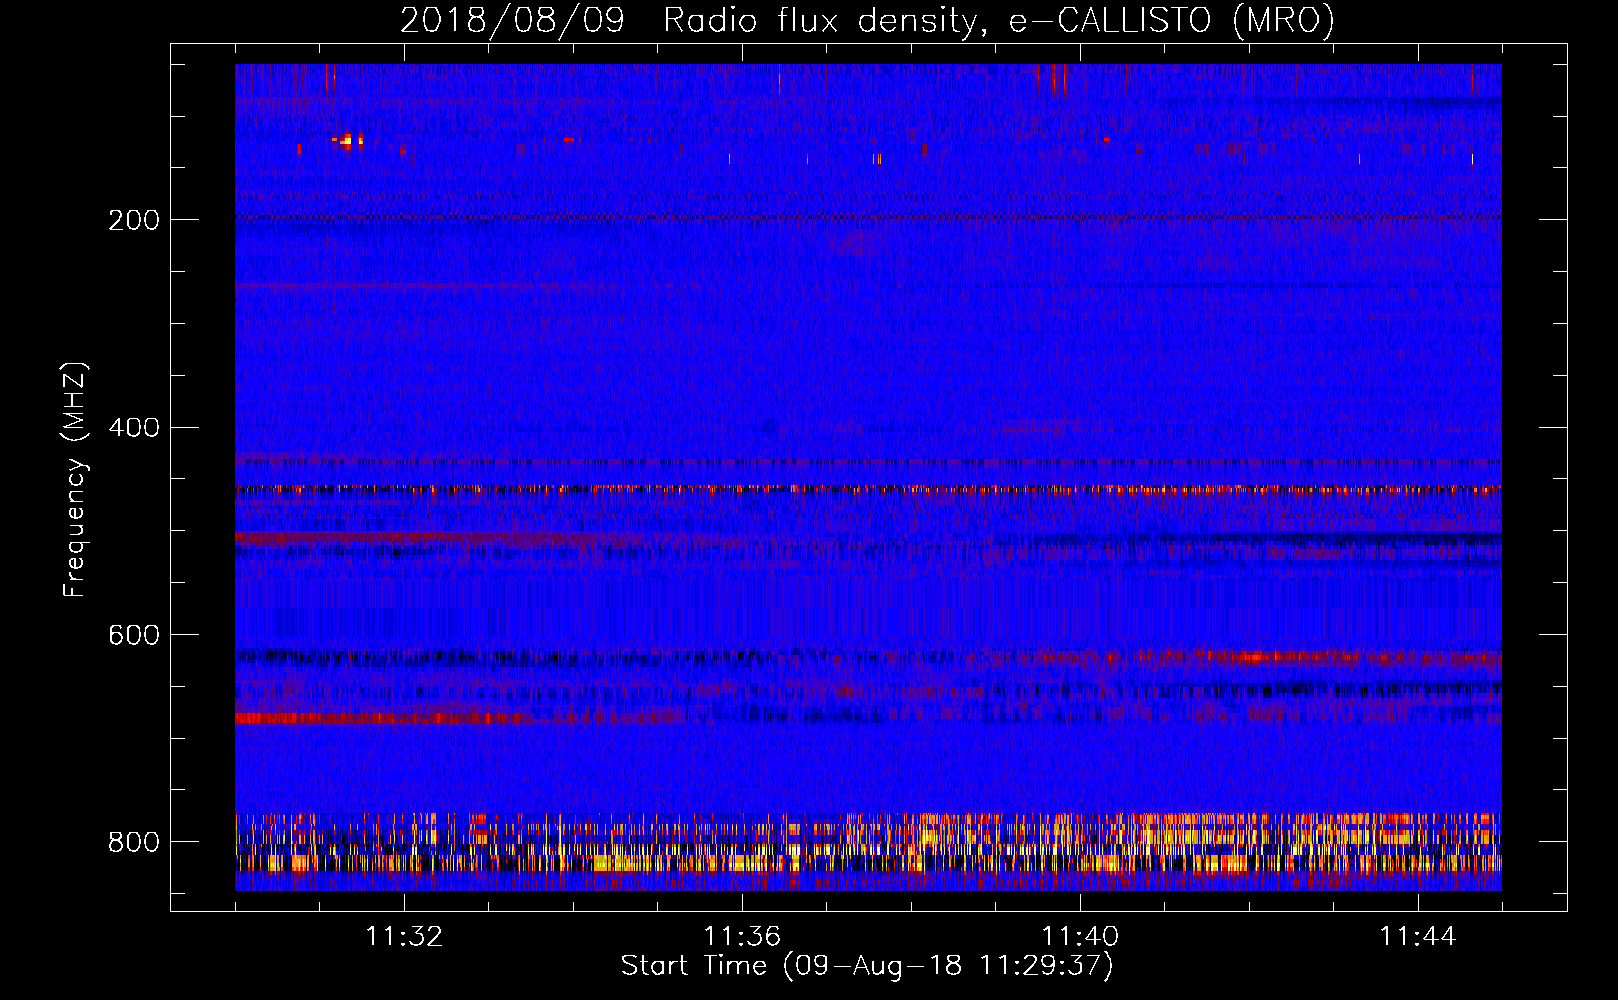
Task: Click the 'Frequency (MHZ)' axis label
Action: (x=75, y=479)
